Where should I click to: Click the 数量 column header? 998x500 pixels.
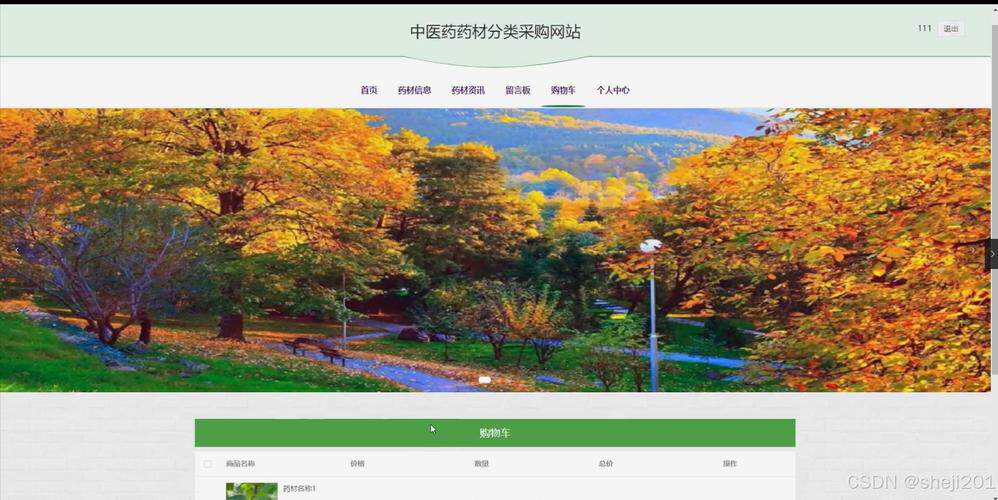click(x=481, y=464)
